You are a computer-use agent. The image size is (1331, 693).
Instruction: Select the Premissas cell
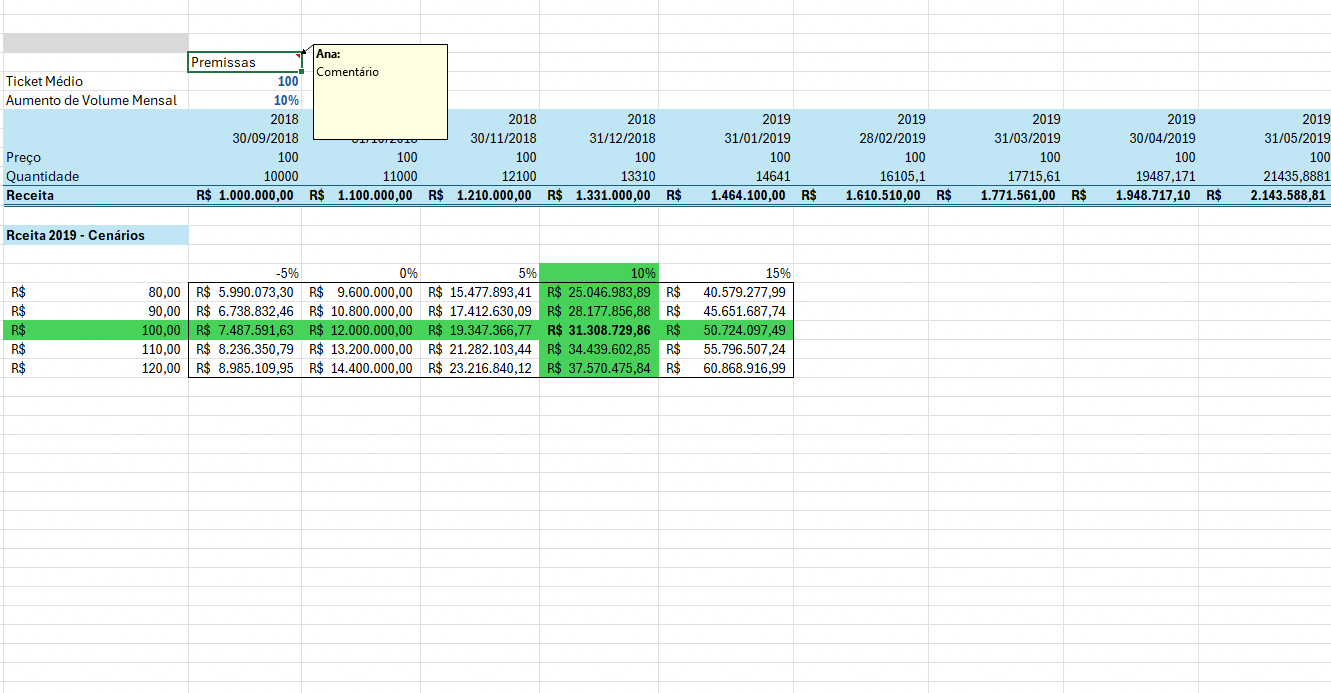(x=245, y=62)
